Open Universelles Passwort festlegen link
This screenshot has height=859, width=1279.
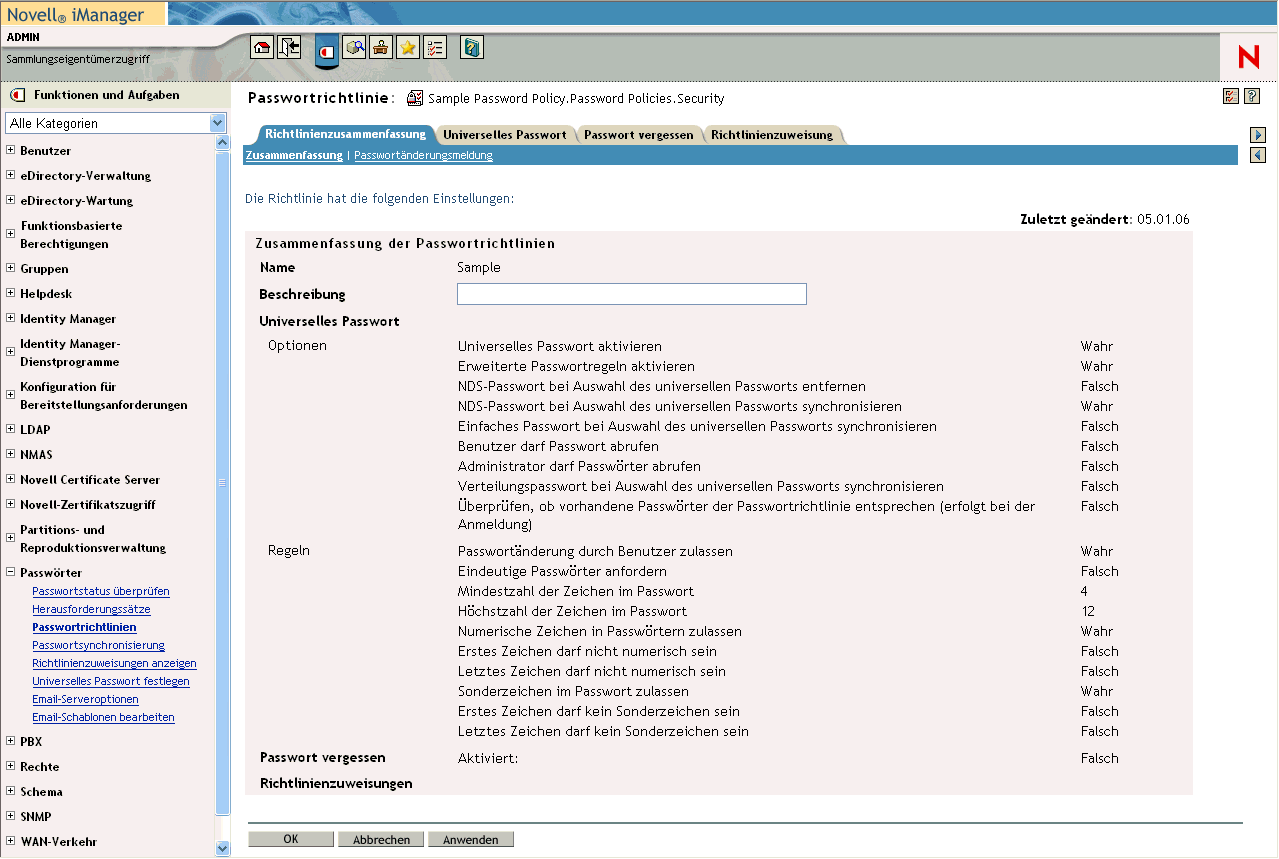pyautogui.click(x=110, y=681)
